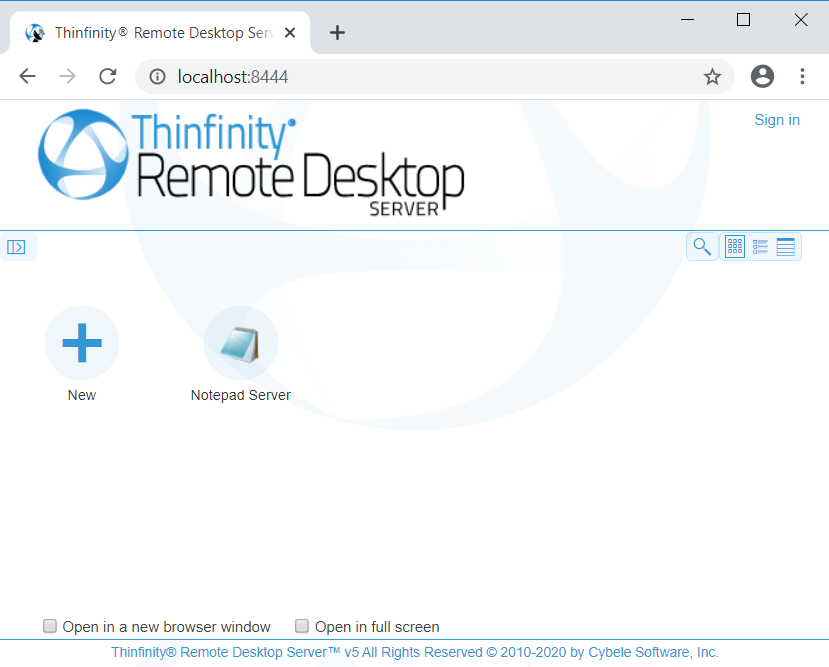Switch to compact rows view
Image resolution: width=829 pixels, height=667 pixels.
coord(786,247)
